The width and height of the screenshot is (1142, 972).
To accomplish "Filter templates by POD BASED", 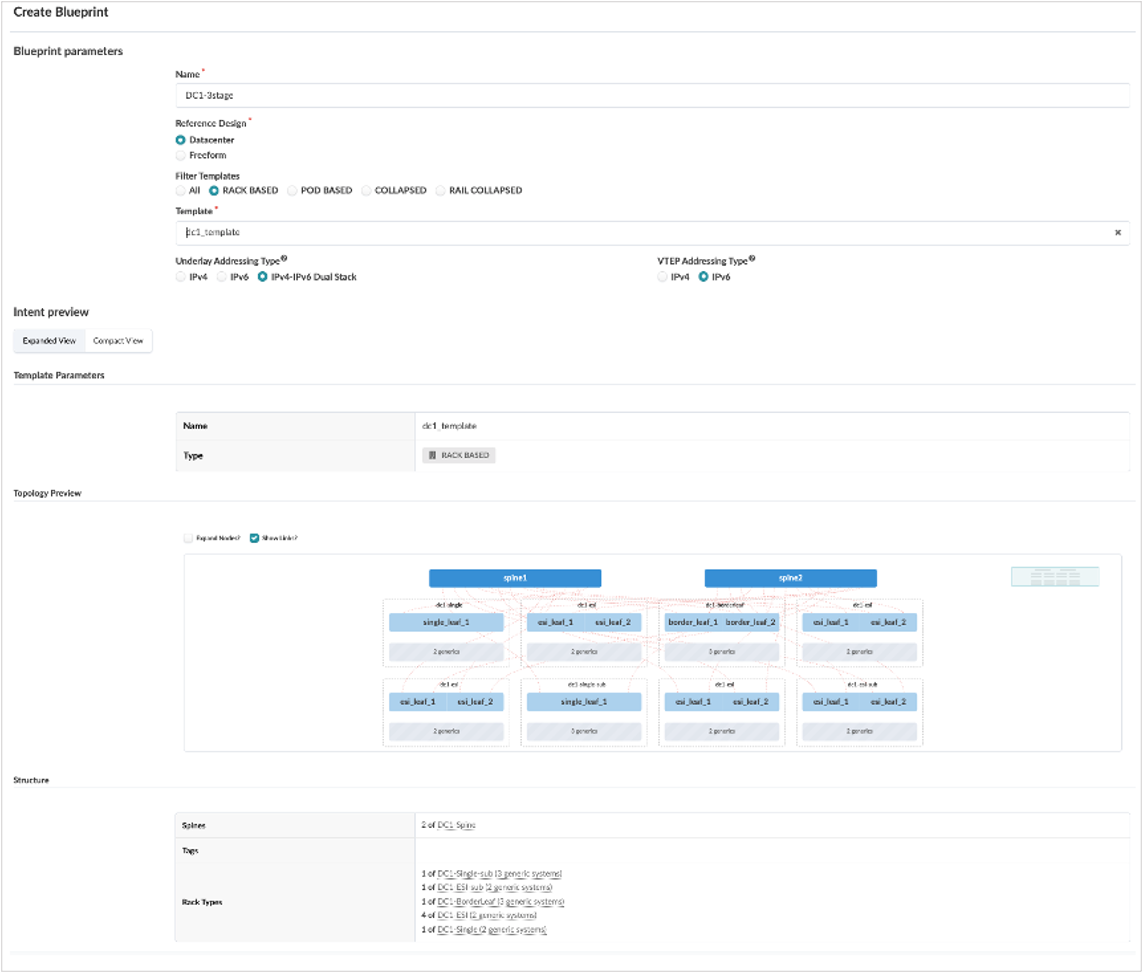I will tap(292, 191).
